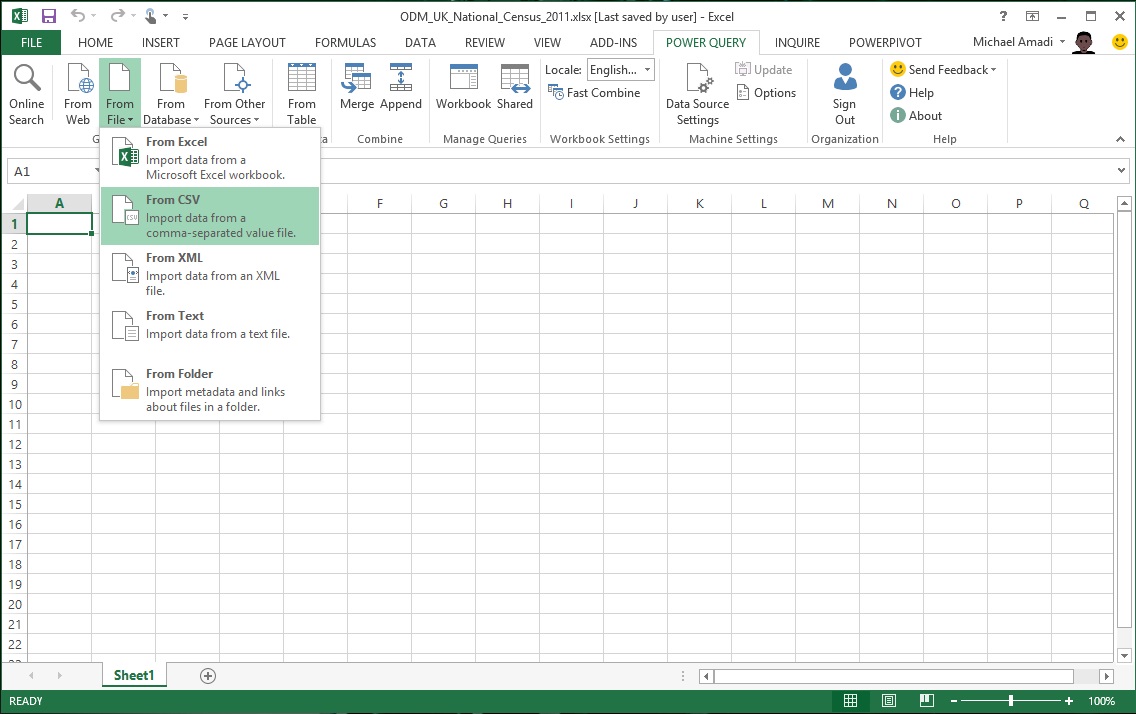Open the FILE tab

(31, 43)
